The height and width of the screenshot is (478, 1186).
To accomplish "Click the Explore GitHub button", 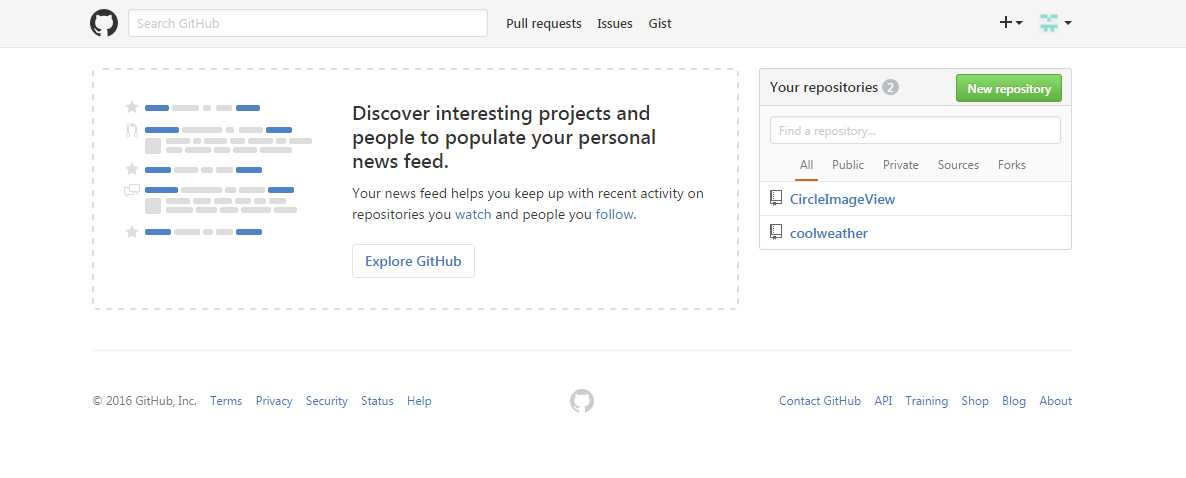I will click(x=413, y=261).
